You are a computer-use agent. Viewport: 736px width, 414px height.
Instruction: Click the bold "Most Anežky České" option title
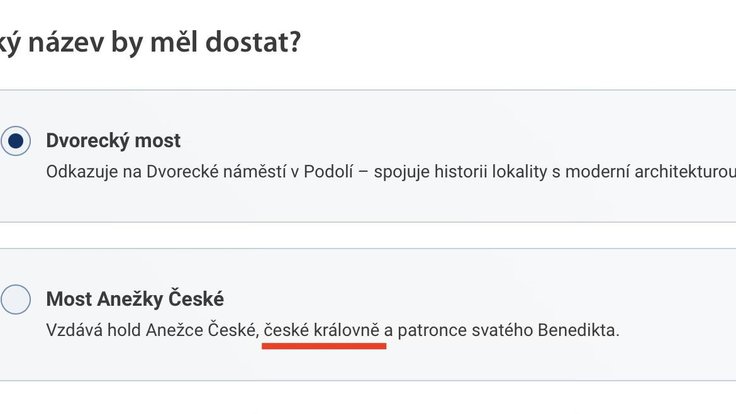click(135, 299)
